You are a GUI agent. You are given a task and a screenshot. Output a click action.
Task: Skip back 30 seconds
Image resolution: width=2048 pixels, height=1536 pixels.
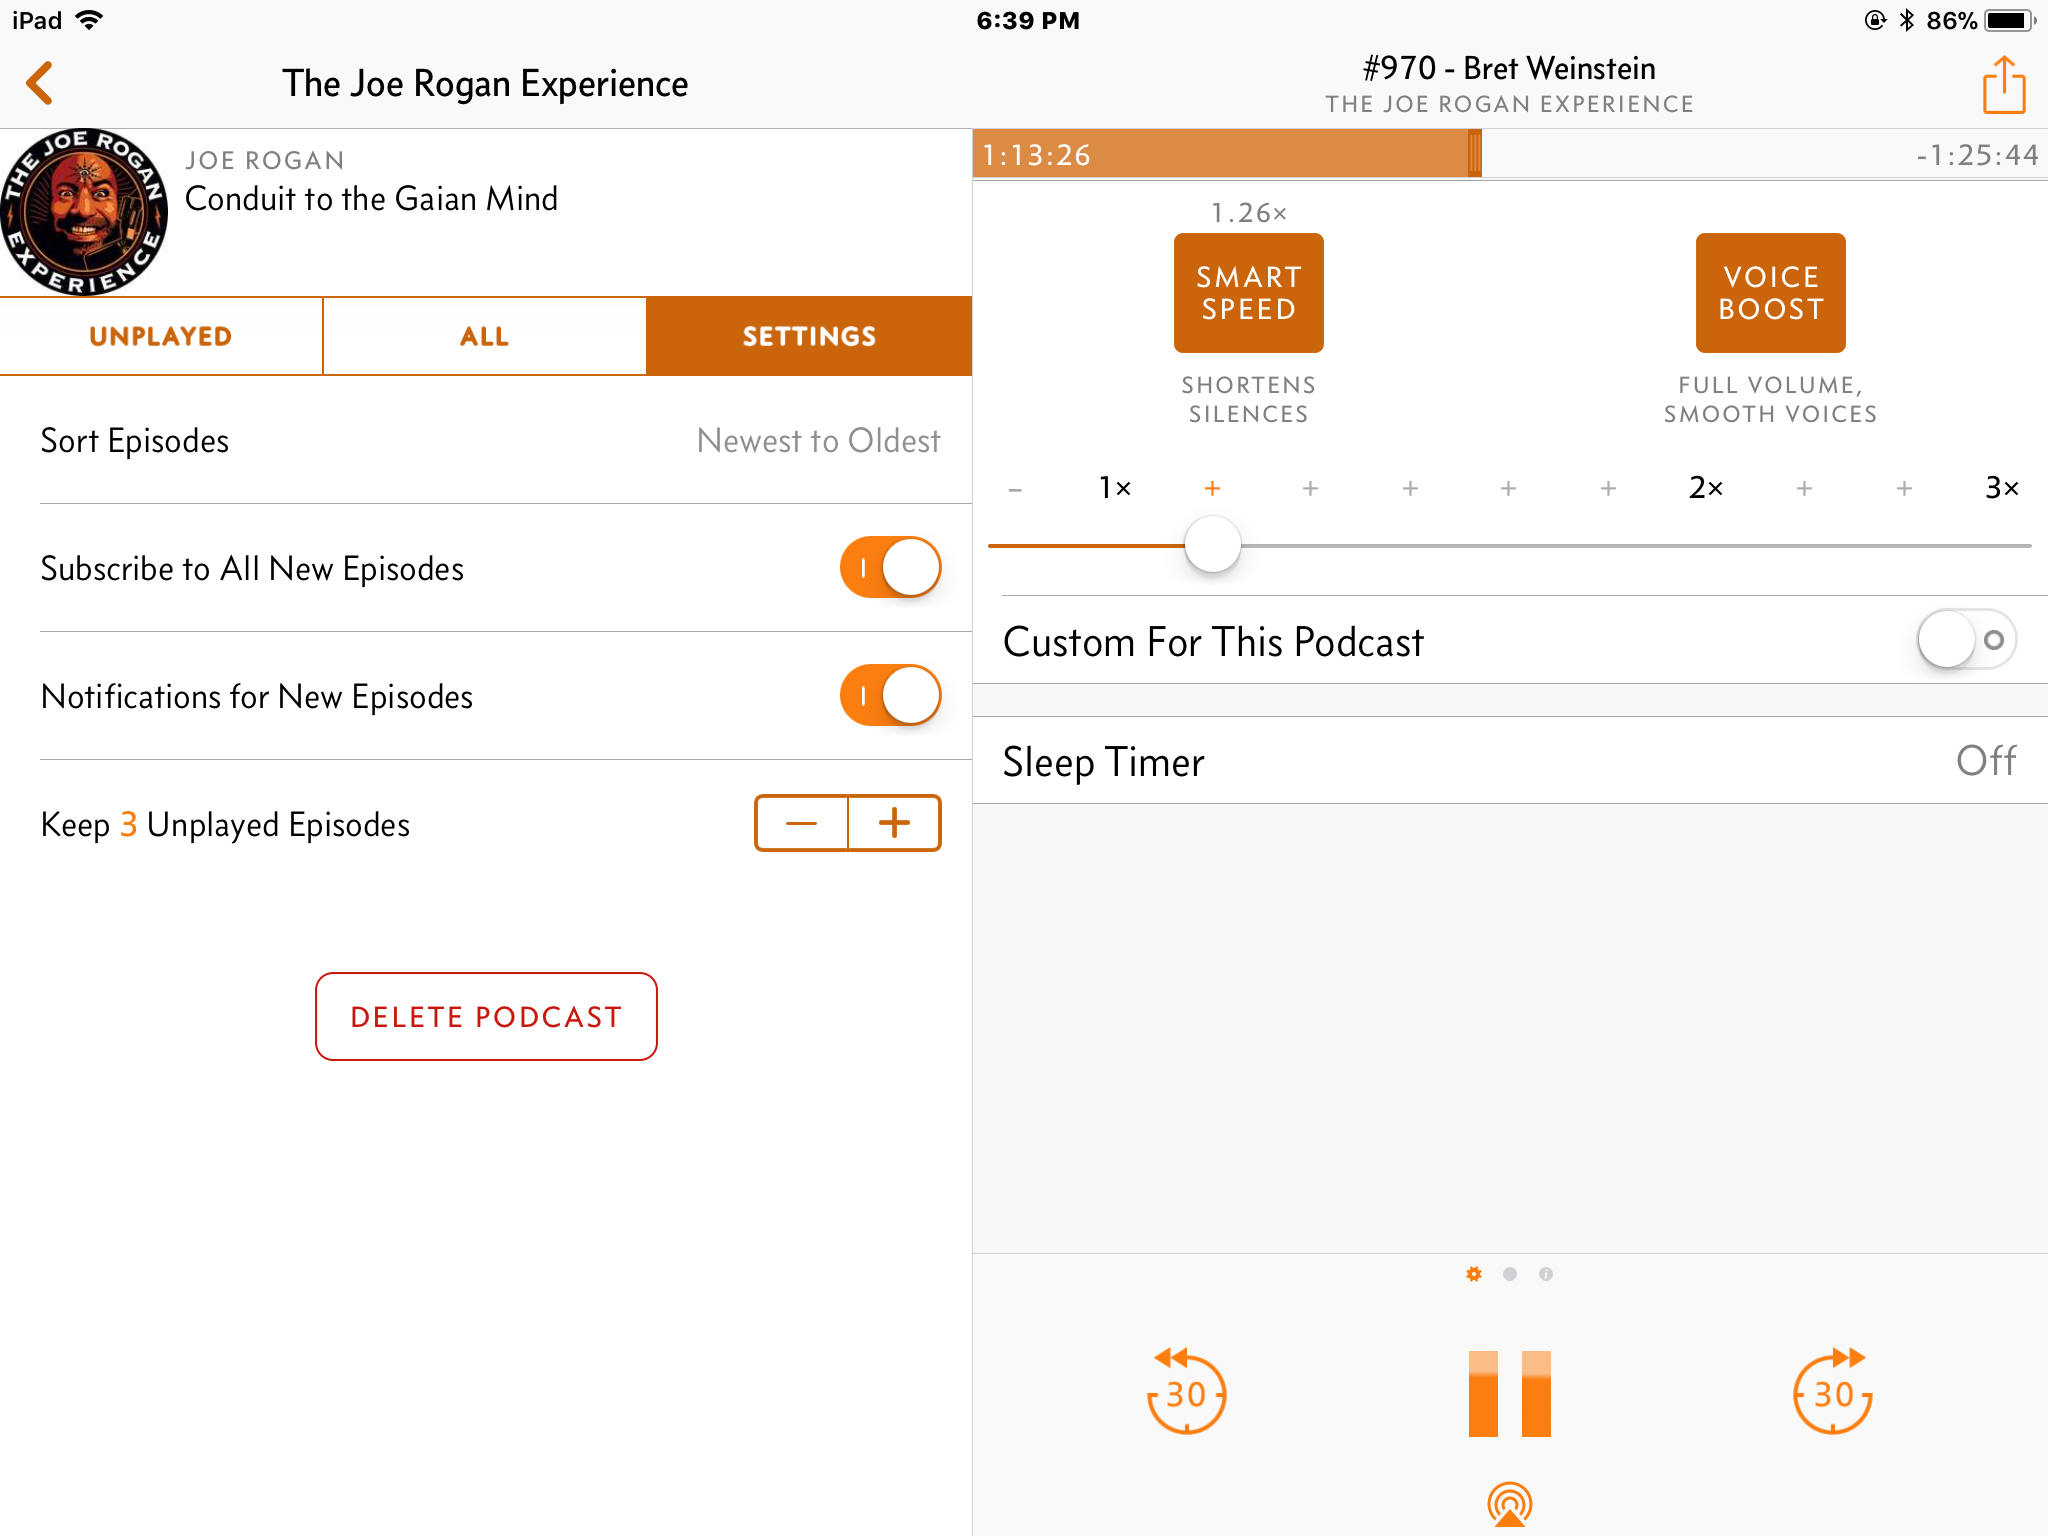point(1186,1392)
